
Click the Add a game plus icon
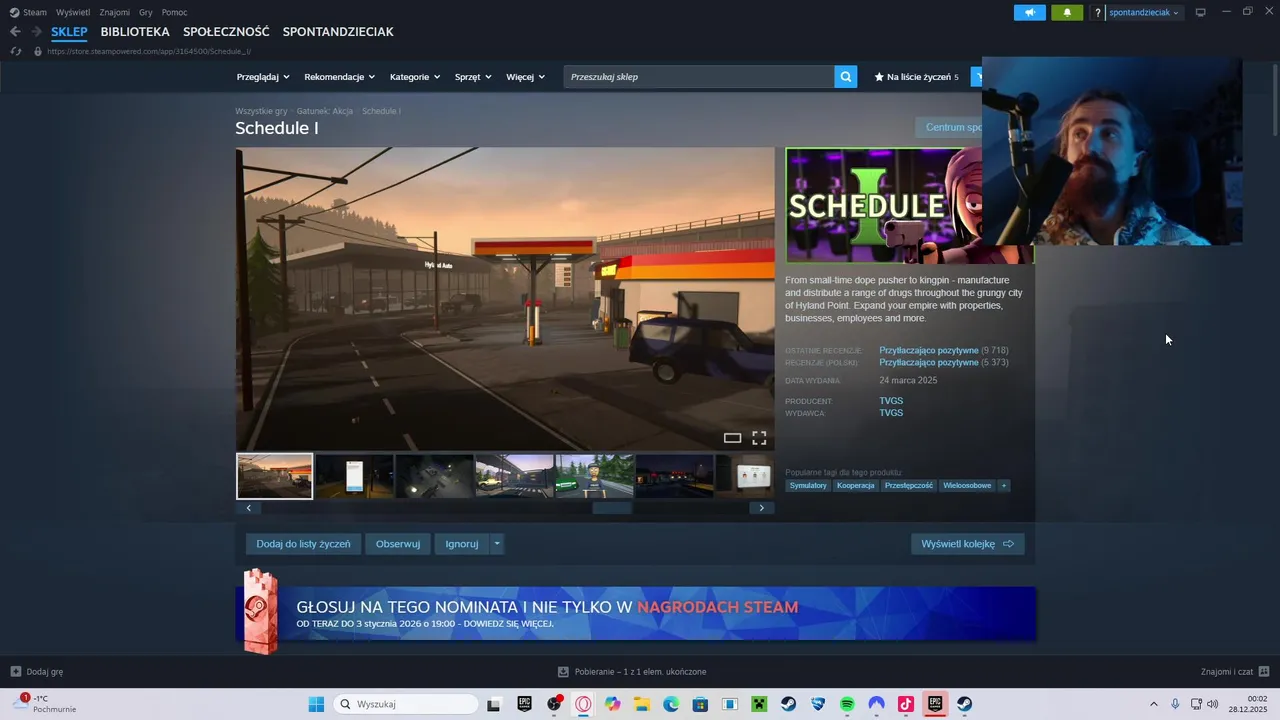(x=16, y=672)
